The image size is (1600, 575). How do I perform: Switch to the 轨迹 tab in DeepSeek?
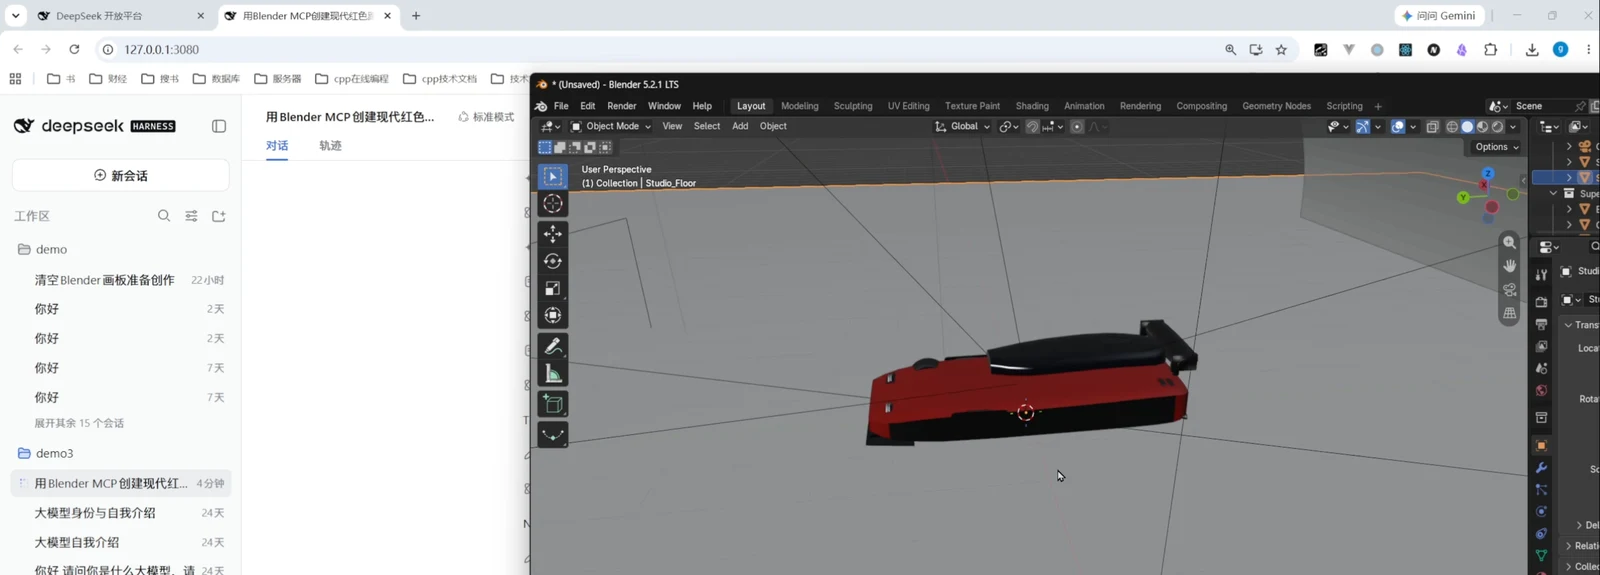[330, 146]
